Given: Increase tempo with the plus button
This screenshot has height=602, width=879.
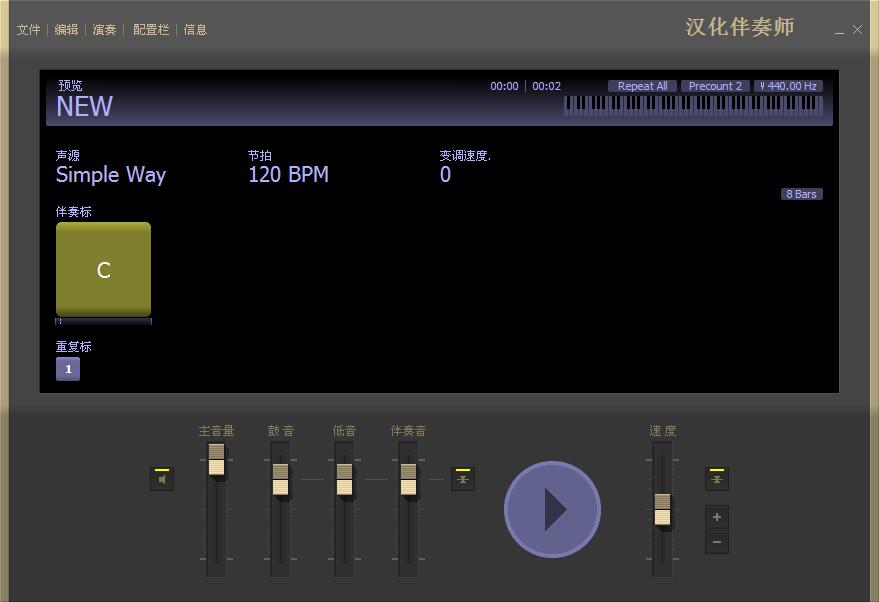Looking at the screenshot, I should [x=717, y=517].
